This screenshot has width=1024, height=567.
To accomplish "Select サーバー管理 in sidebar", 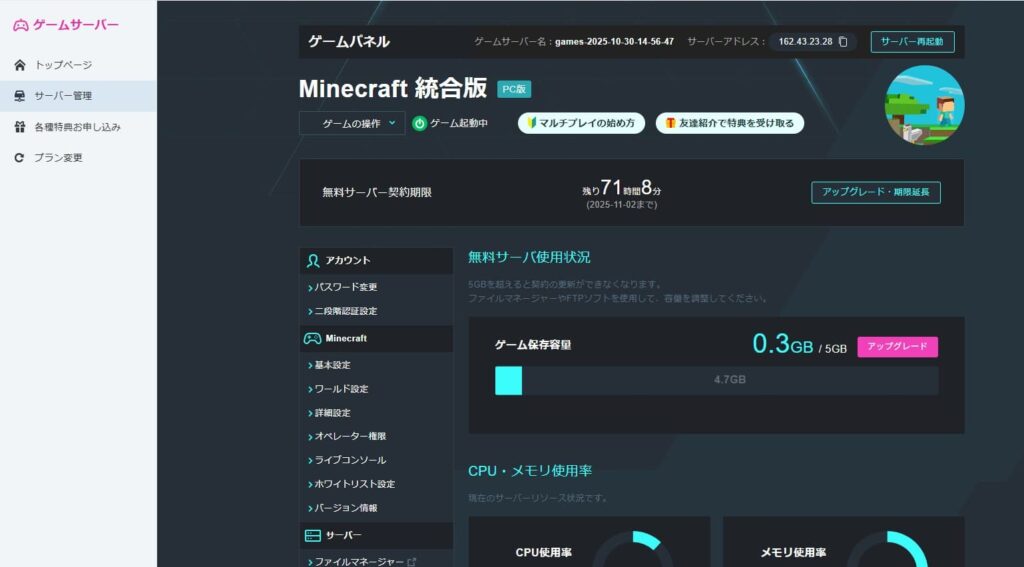I will click(x=78, y=96).
